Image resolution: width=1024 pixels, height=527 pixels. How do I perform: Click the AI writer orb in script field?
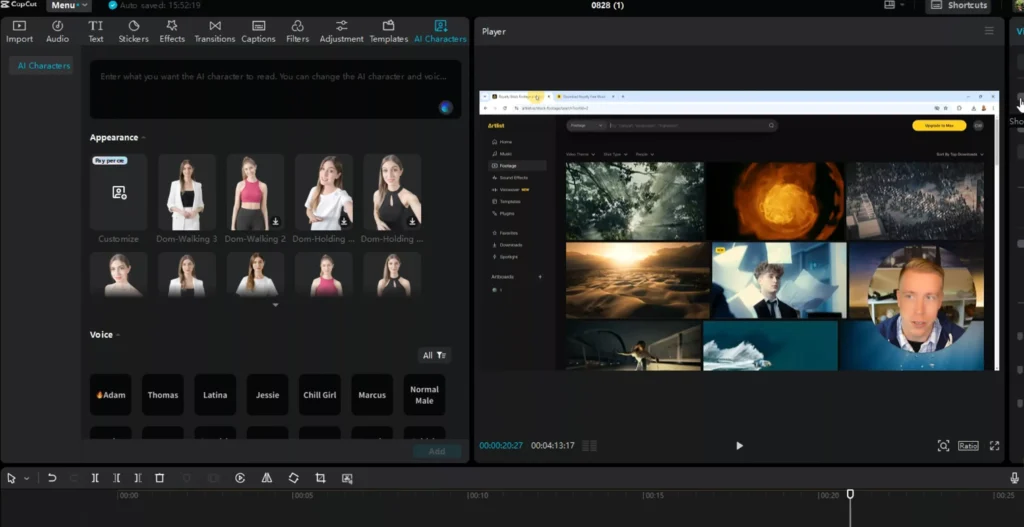445,108
